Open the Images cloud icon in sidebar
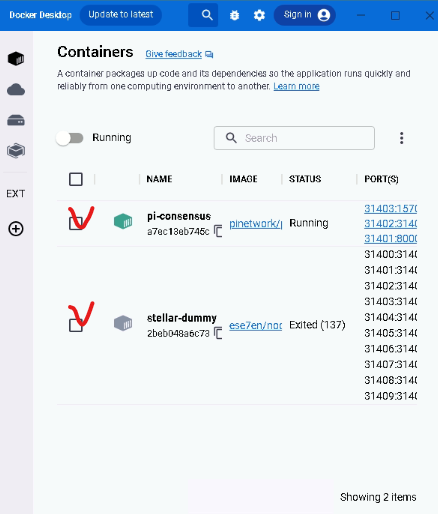This screenshot has height=514, width=438. click(16, 90)
